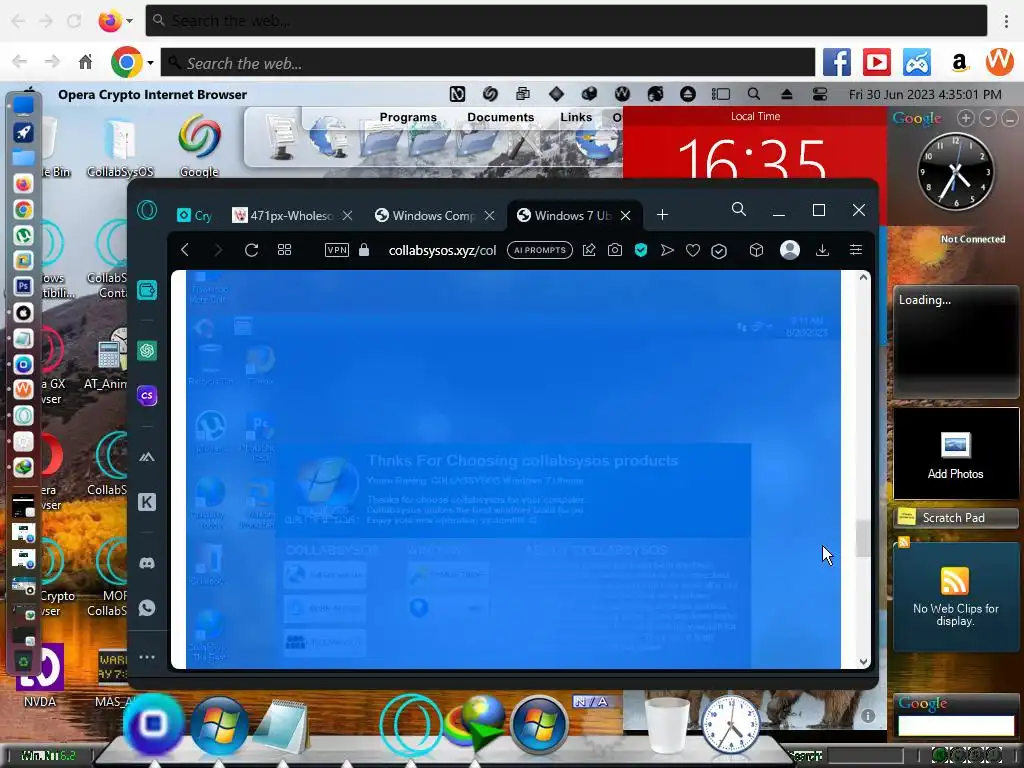This screenshot has height=768, width=1024.
Task: Click the collabsysos.xyz address bar
Action: pyautogui.click(x=442, y=250)
